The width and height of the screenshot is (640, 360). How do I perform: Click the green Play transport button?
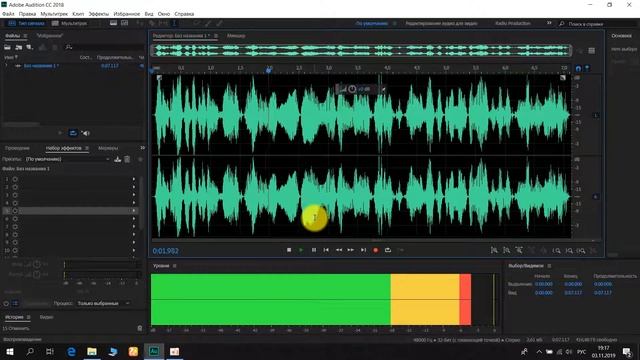301,250
